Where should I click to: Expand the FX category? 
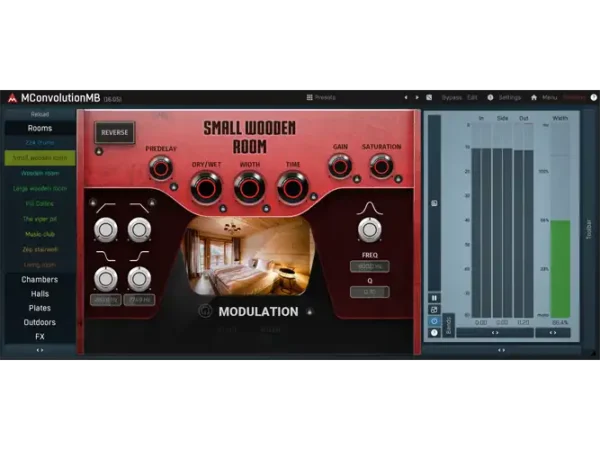(40, 337)
